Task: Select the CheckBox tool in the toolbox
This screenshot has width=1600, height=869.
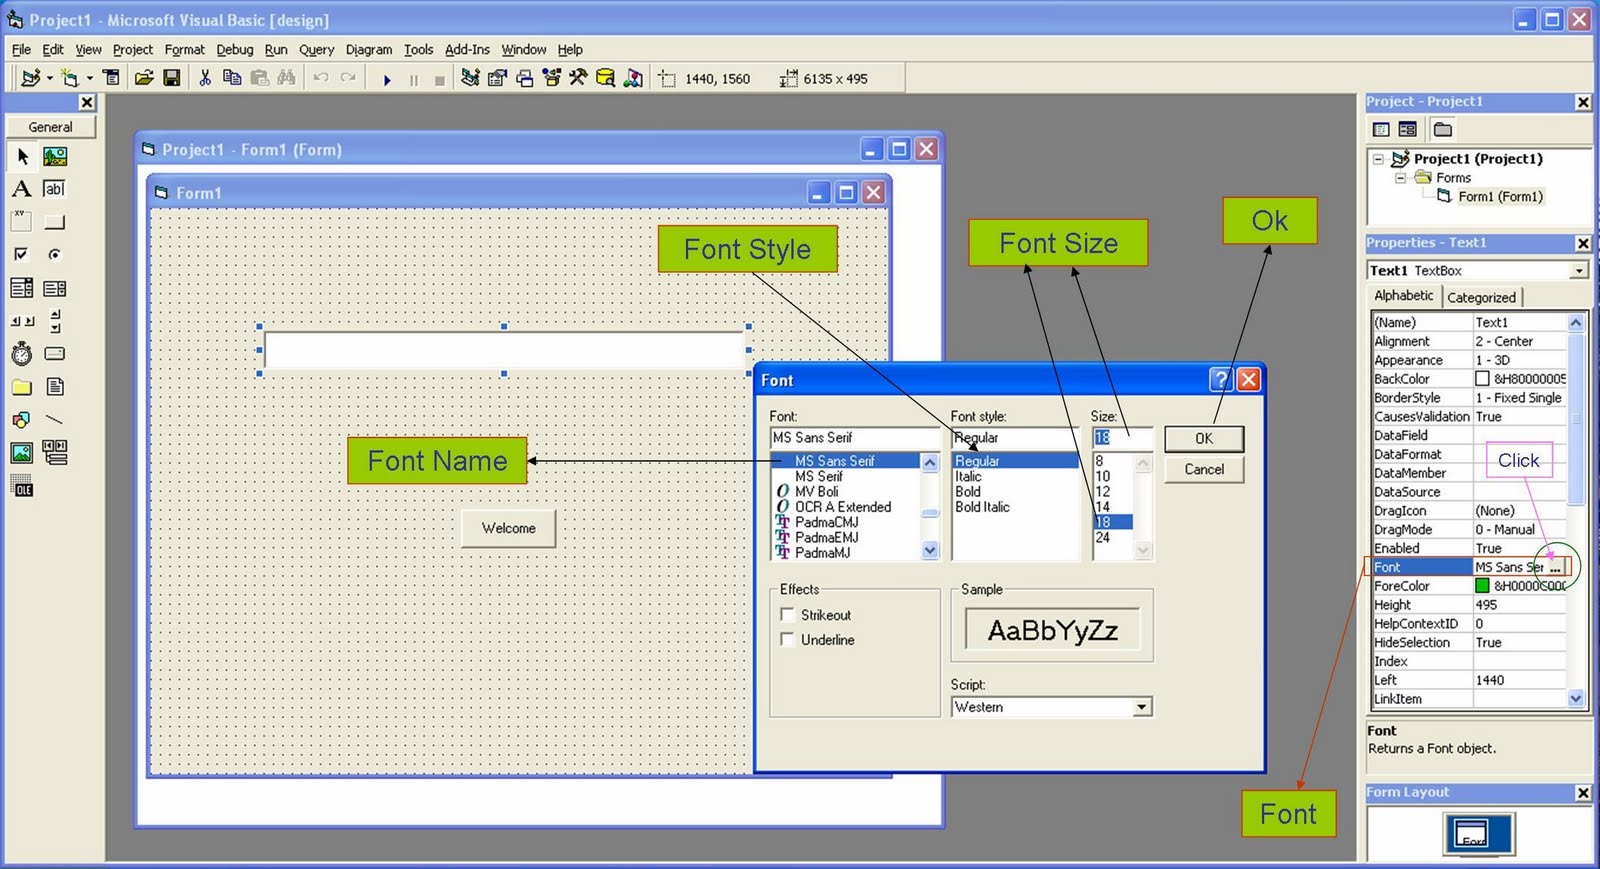Action: click(x=21, y=255)
